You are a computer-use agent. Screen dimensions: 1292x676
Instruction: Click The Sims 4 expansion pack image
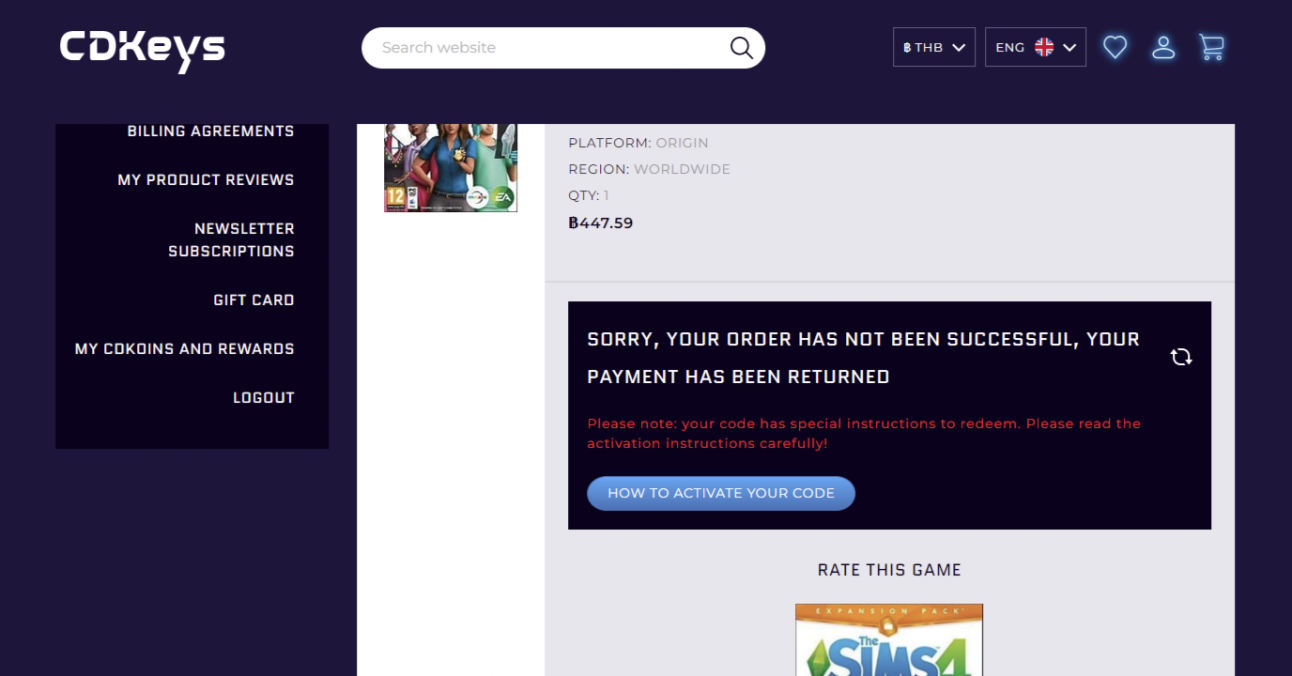coord(889,640)
